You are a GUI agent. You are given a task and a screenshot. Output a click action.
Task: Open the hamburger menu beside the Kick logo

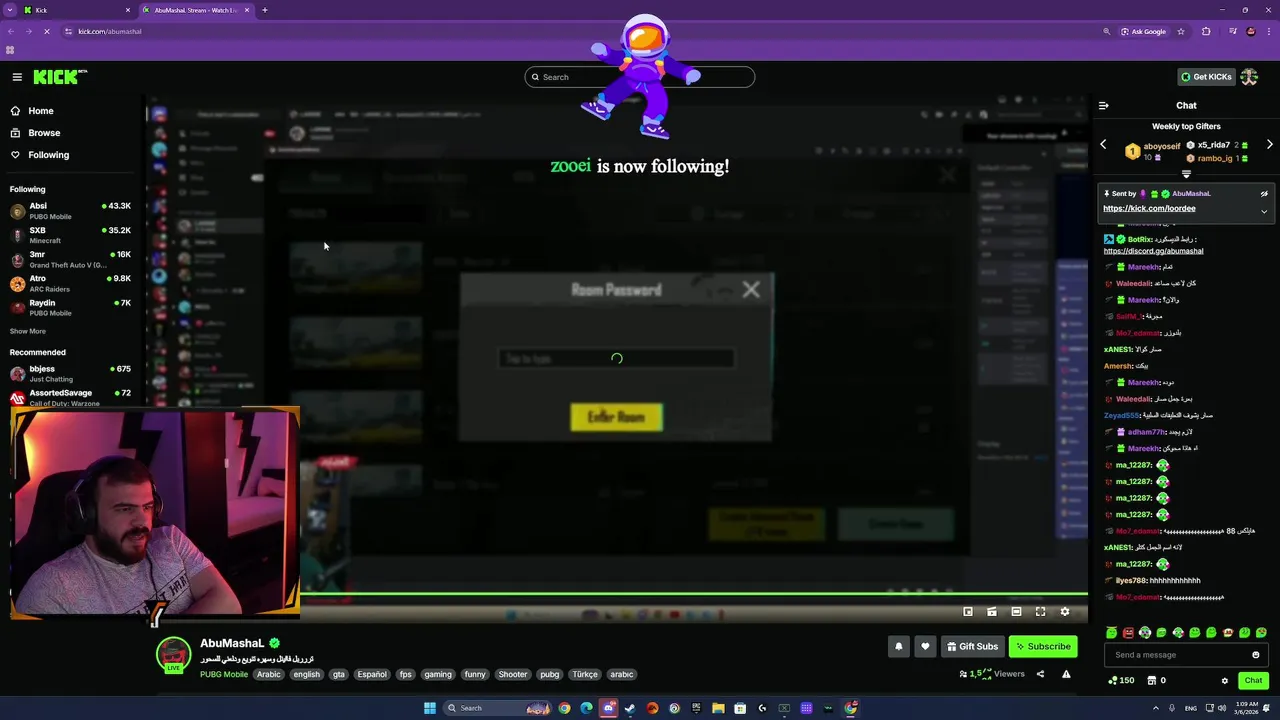tap(17, 77)
